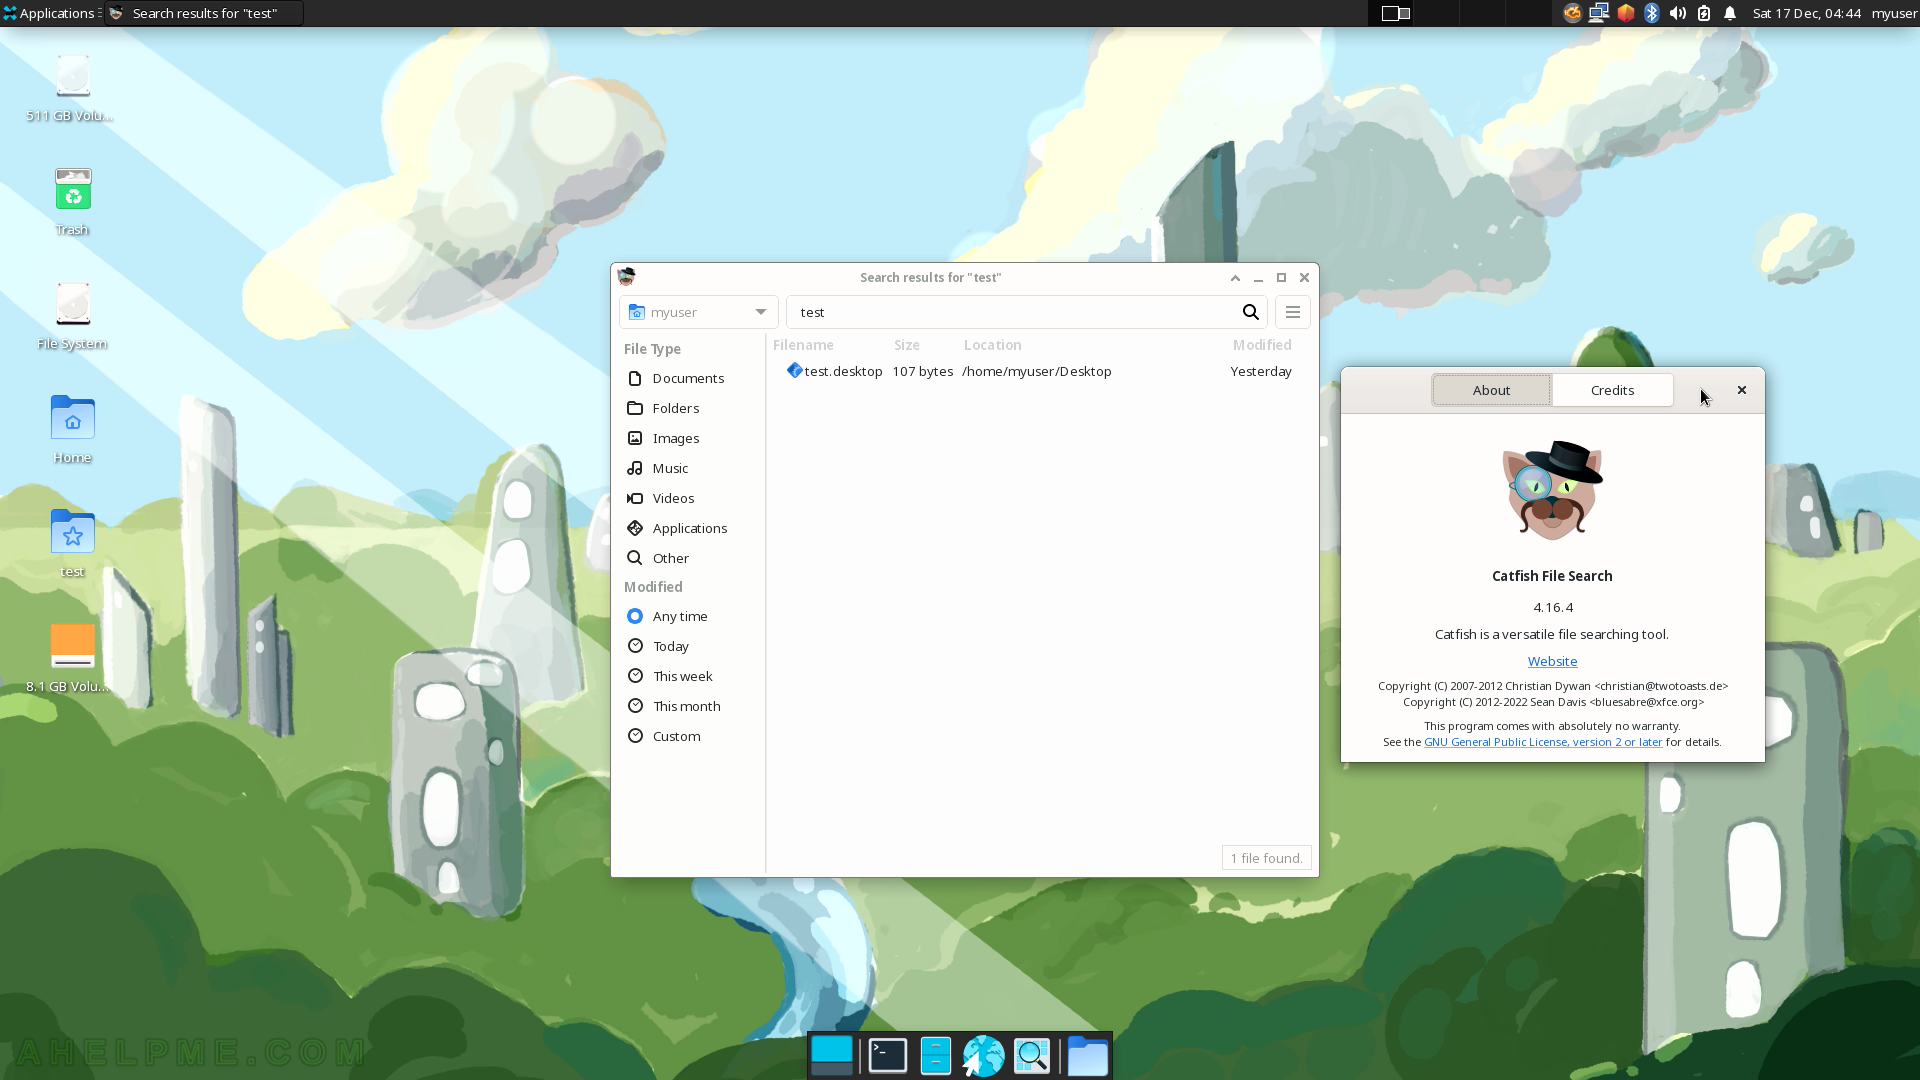The height and width of the screenshot is (1080, 1920).
Task: Open the Application Finder magnifier dock icon
Action: pyautogui.click(x=1032, y=1056)
